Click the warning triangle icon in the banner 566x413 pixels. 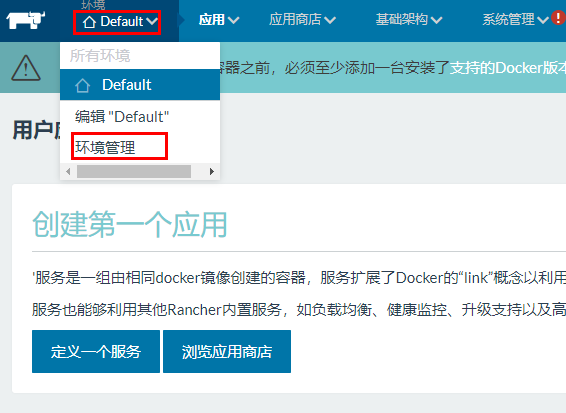[26, 68]
